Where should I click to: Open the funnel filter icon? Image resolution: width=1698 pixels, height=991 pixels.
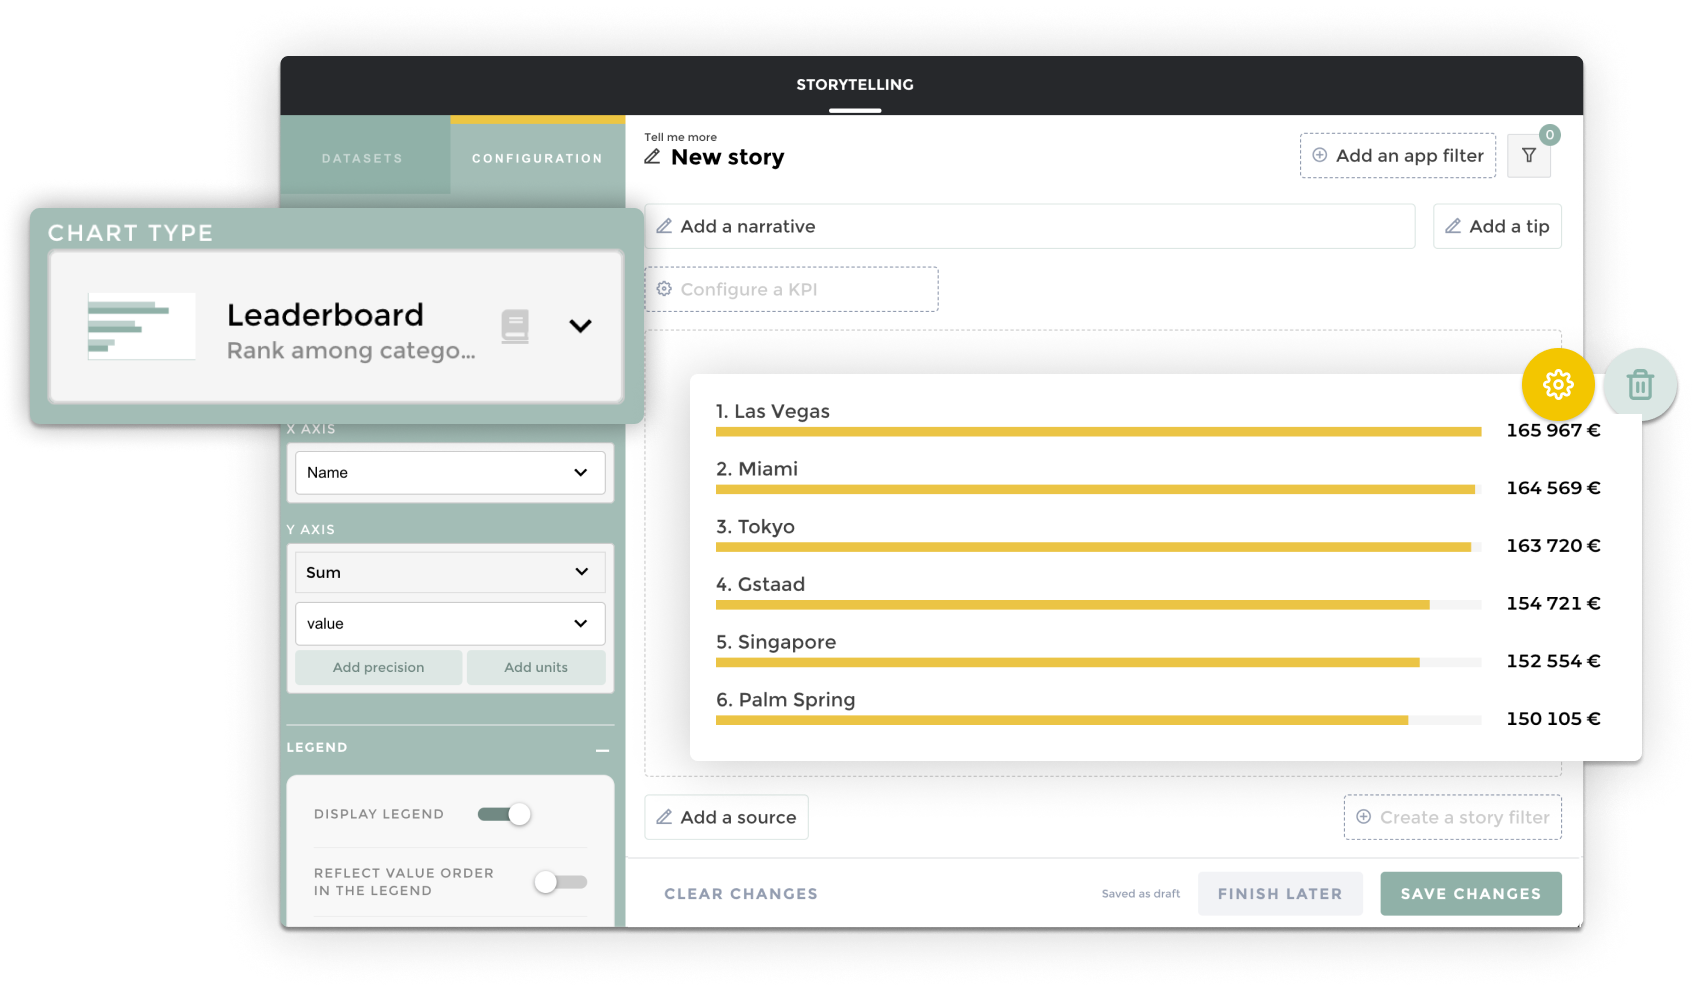click(x=1528, y=156)
